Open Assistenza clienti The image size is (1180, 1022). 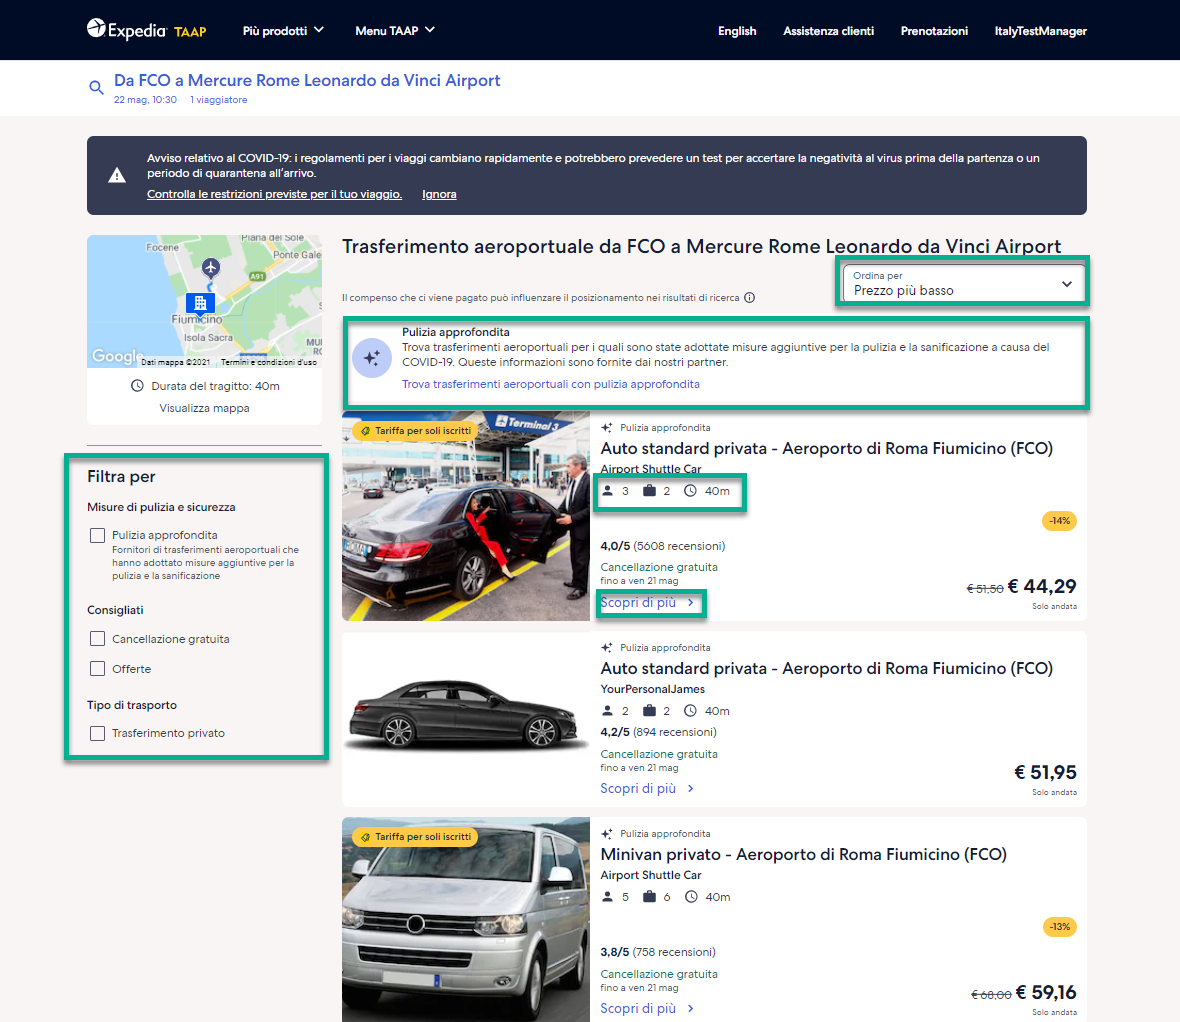[829, 31]
